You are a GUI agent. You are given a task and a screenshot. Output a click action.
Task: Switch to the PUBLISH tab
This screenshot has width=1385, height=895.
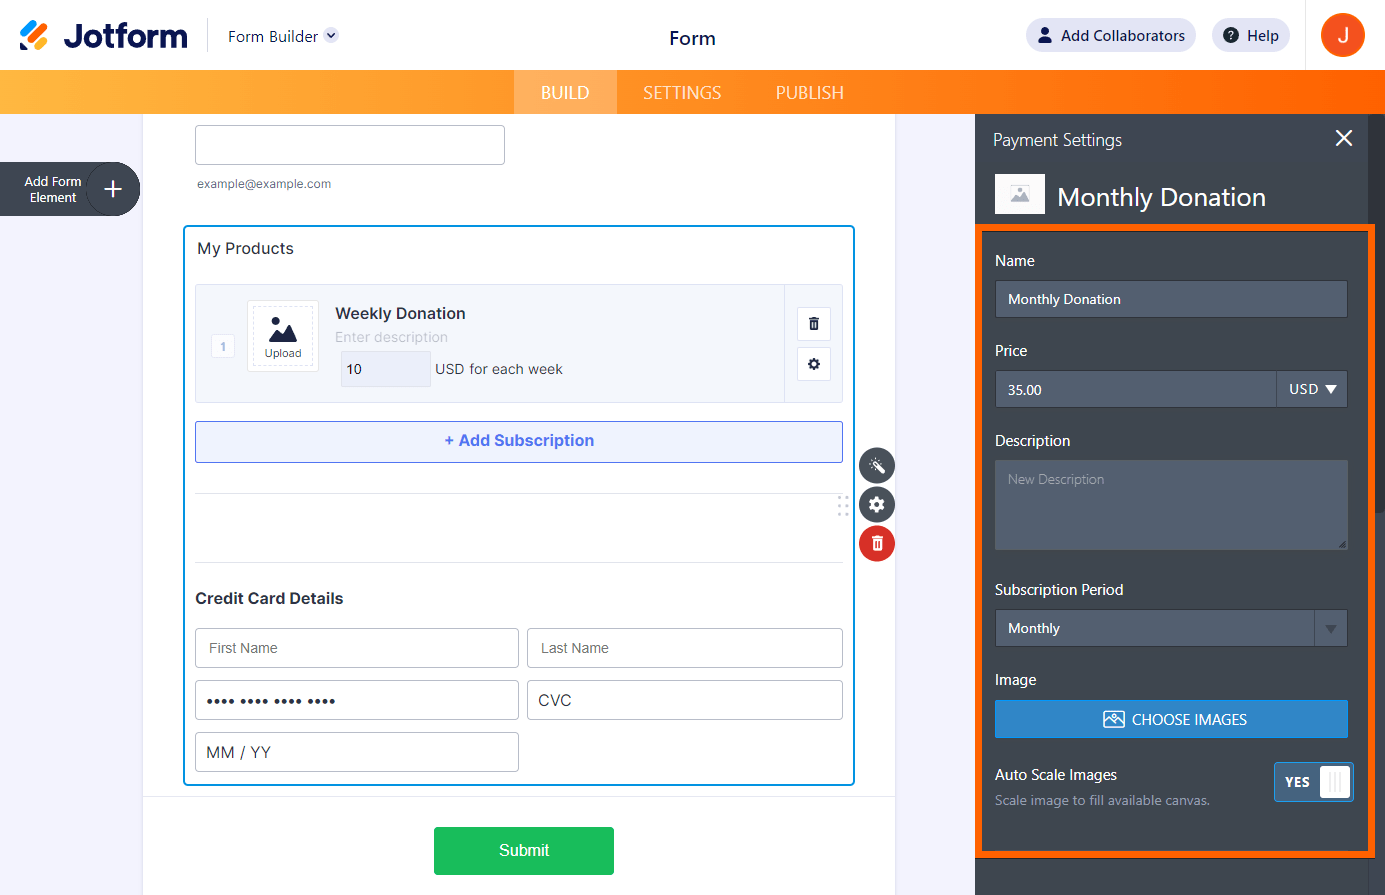click(x=810, y=92)
